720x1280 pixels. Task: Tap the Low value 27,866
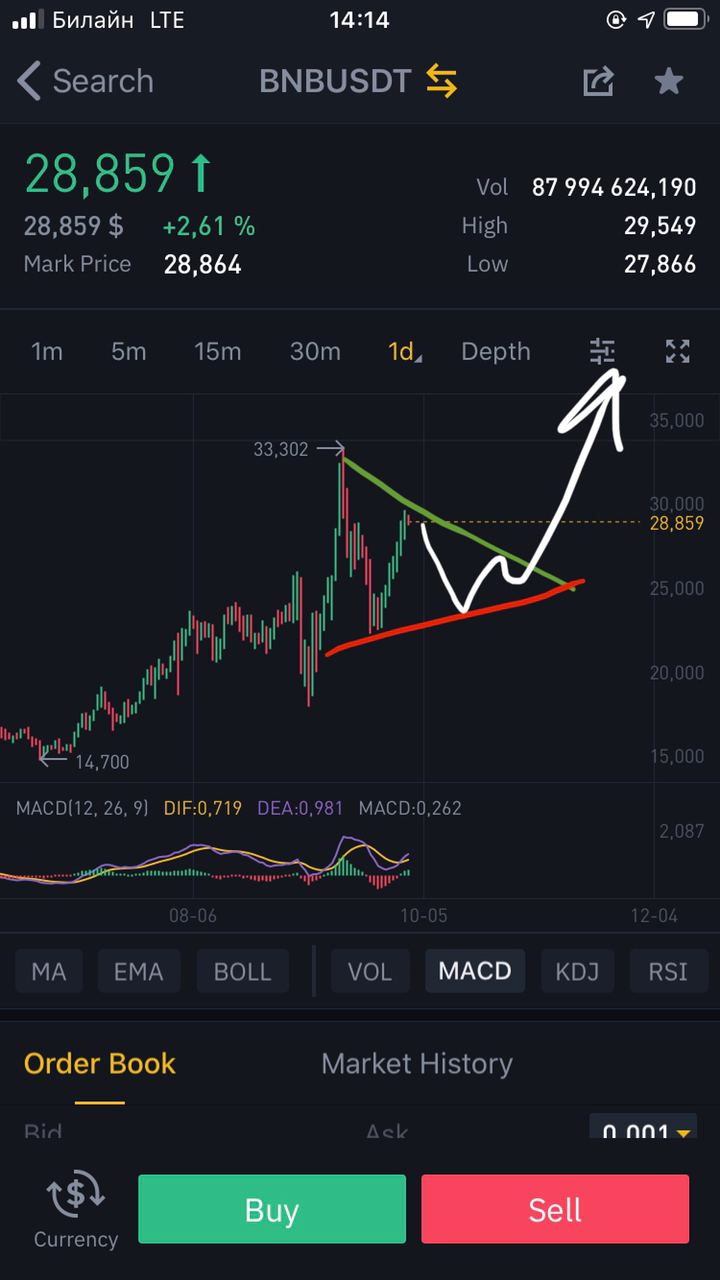click(660, 264)
